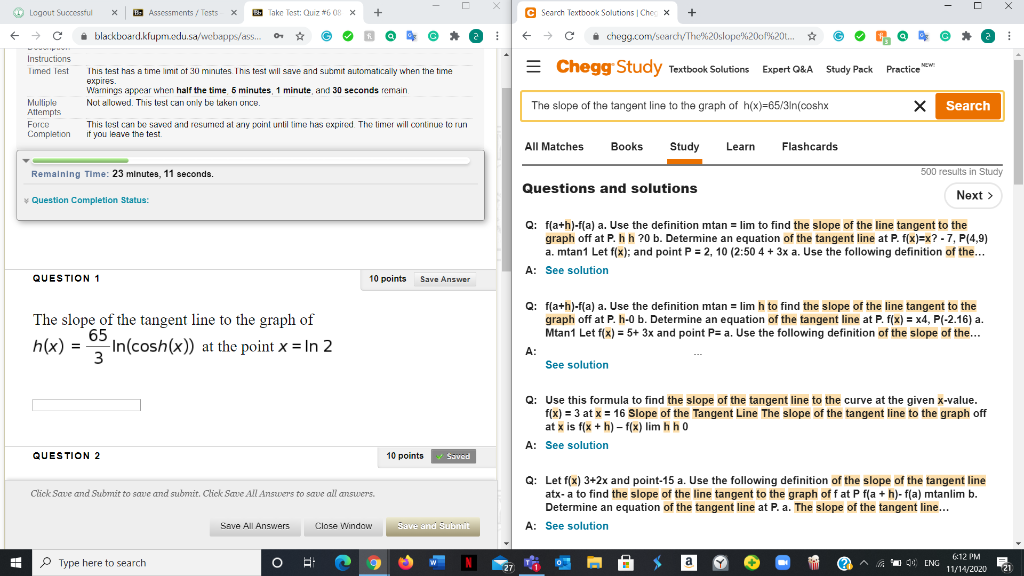This screenshot has height=576, width=1024.
Task: Collapse the timer panel triangle
Action: [25, 160]
